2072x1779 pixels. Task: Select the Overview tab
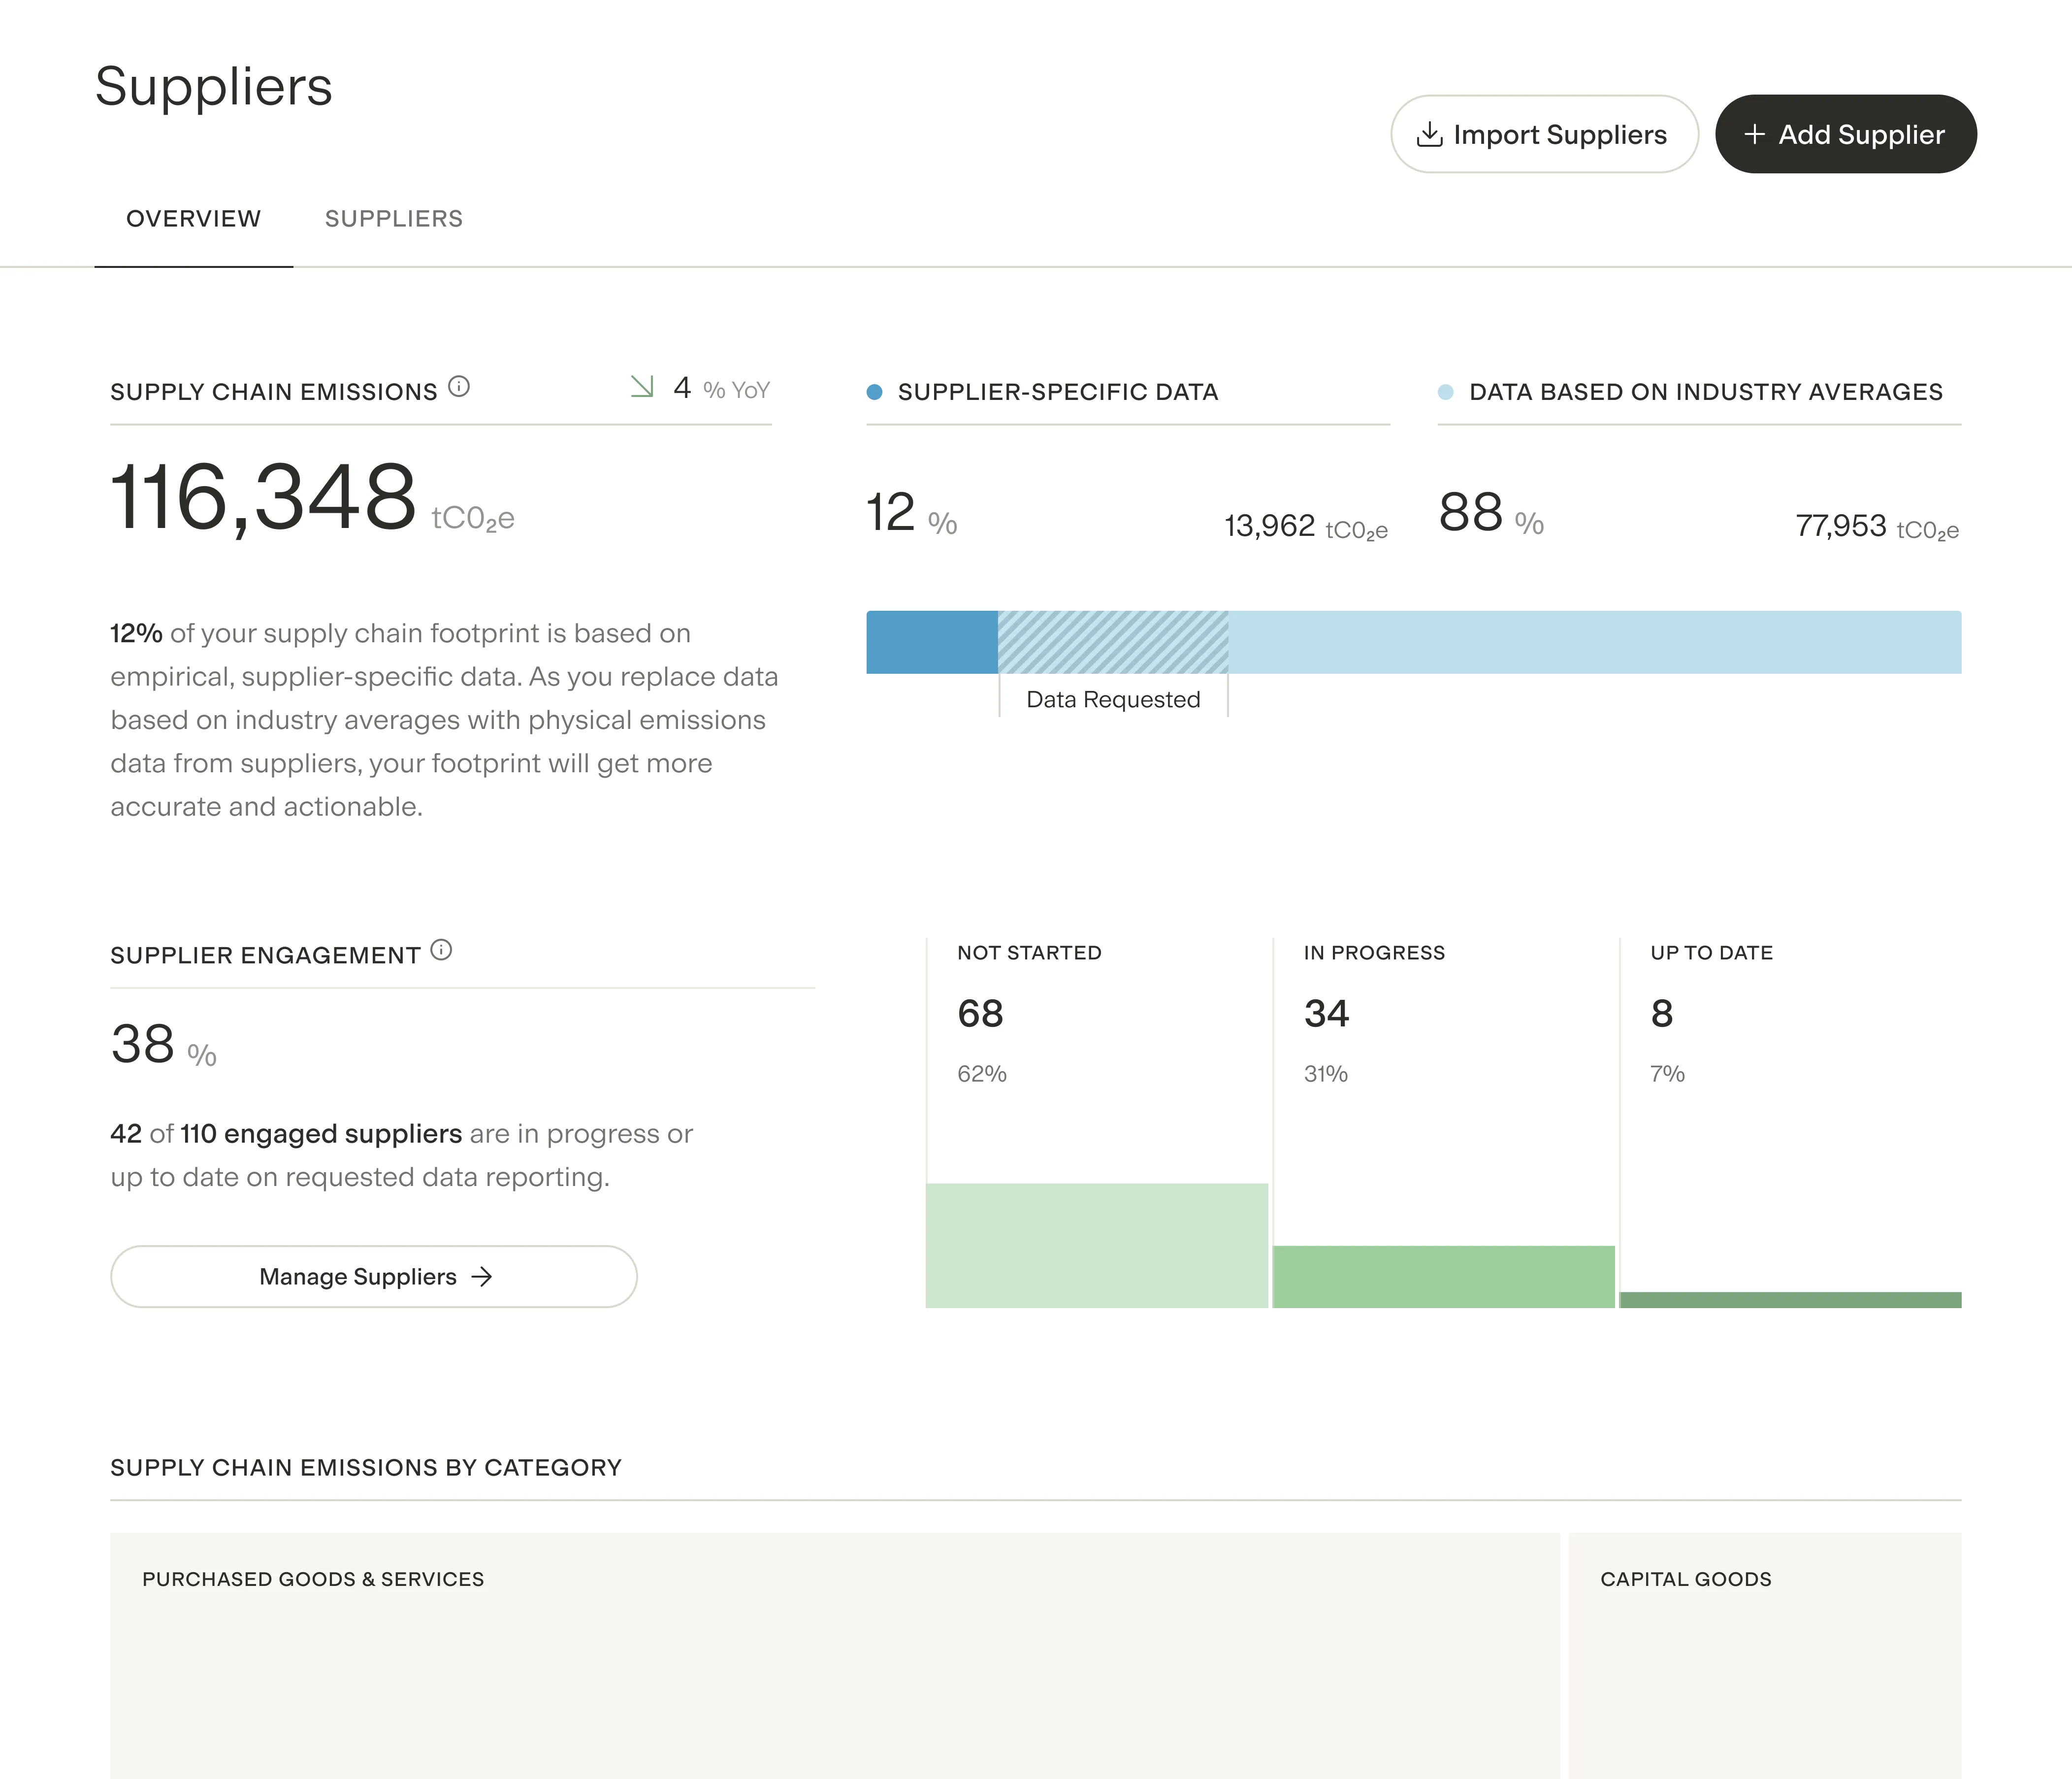(x=193, y=218)
